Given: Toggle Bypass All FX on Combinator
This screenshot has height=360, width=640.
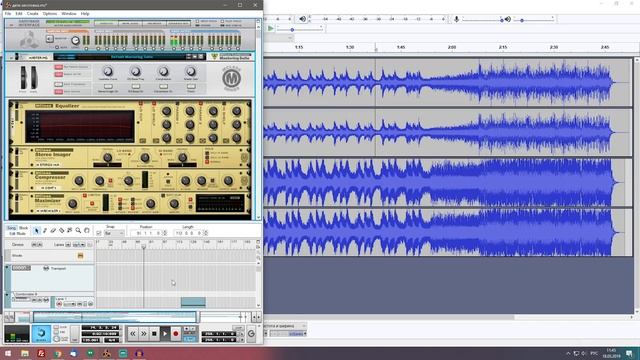Looking at the screenshot, I should coord(58,74).
